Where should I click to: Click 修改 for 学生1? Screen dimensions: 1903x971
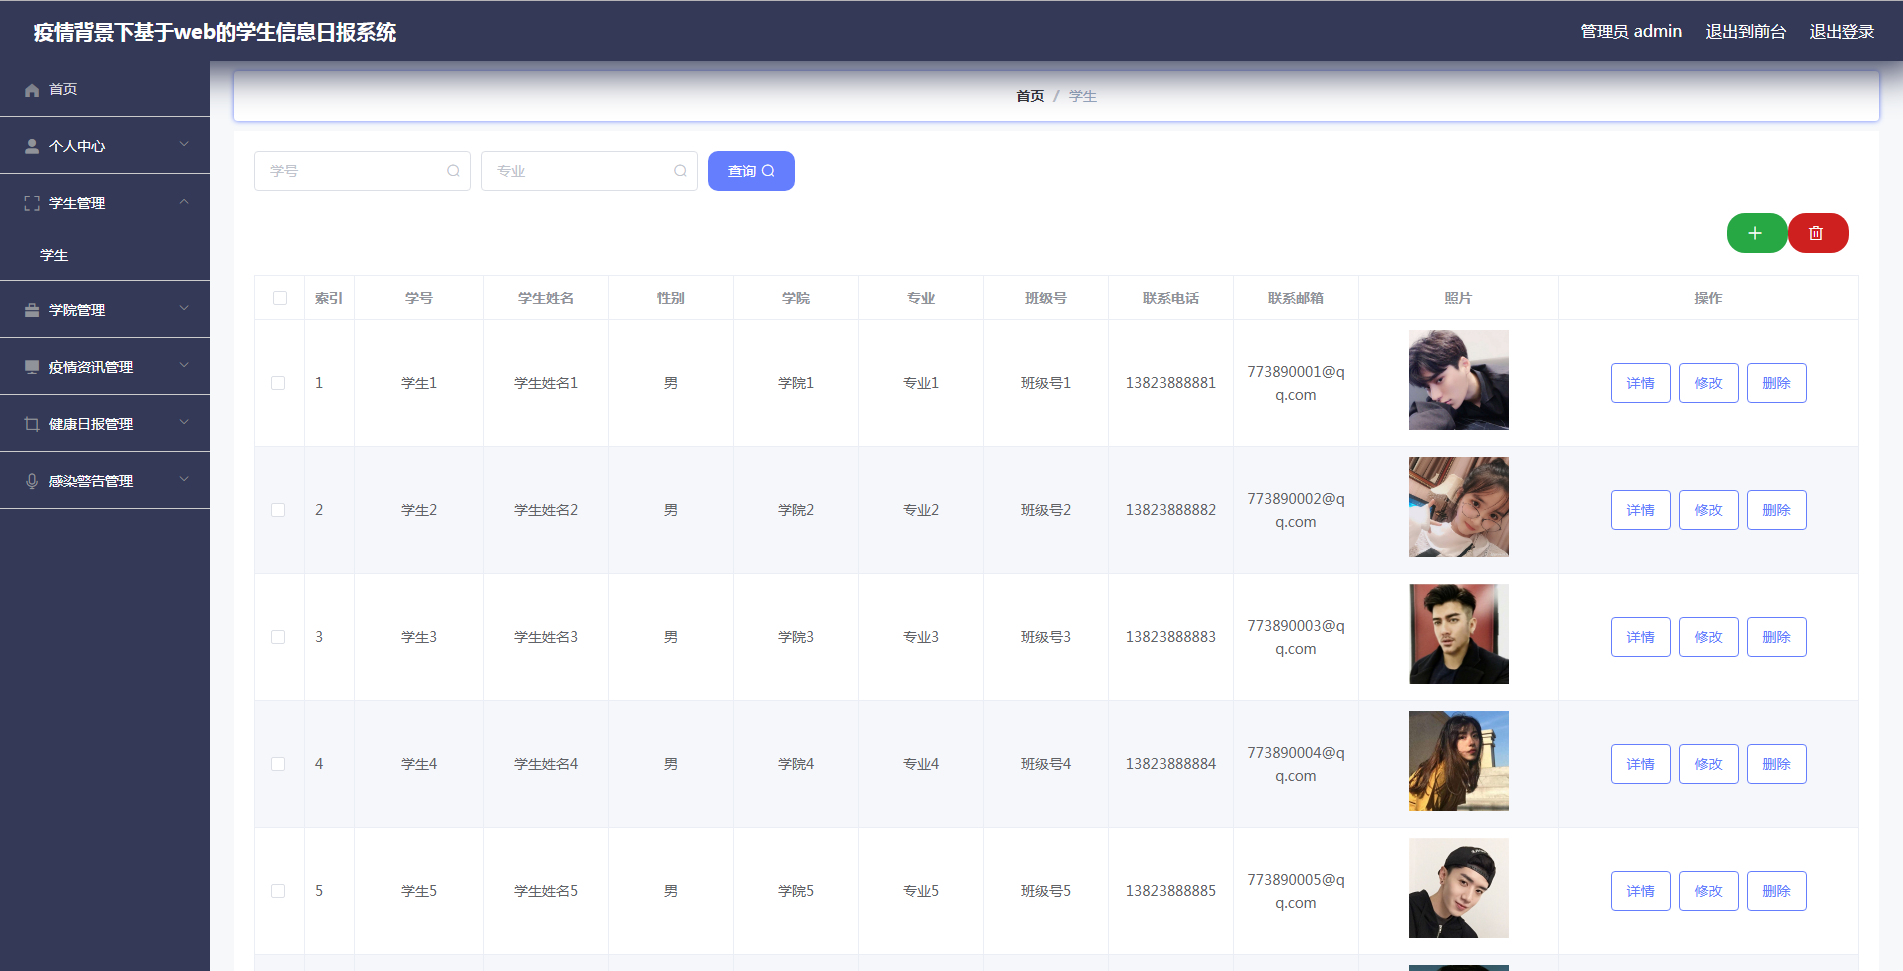pos(1709,383)
